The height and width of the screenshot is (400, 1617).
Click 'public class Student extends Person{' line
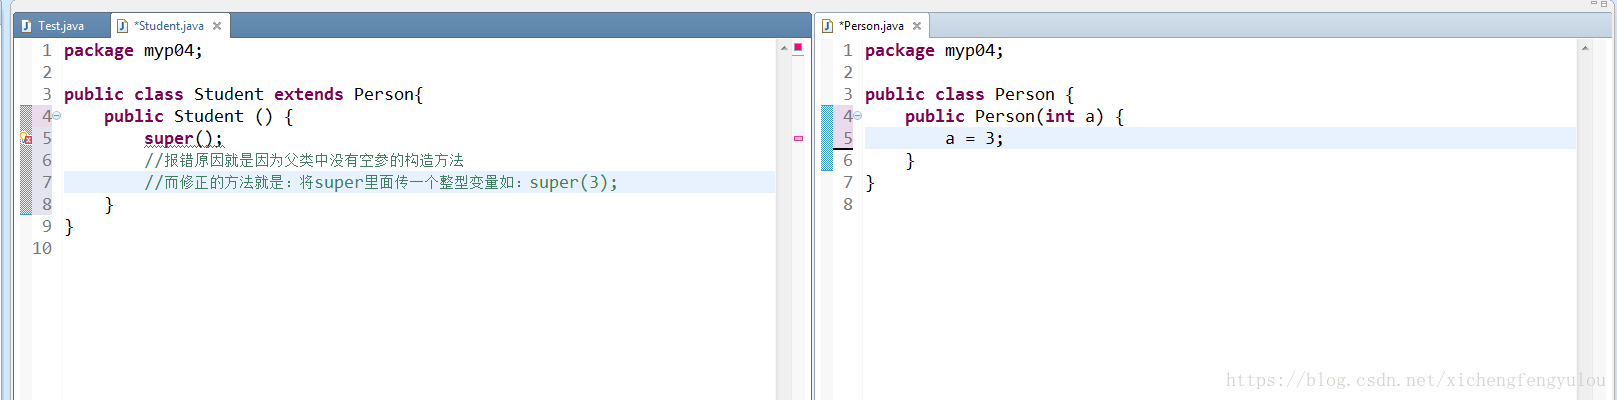click(x=244, y=94)
